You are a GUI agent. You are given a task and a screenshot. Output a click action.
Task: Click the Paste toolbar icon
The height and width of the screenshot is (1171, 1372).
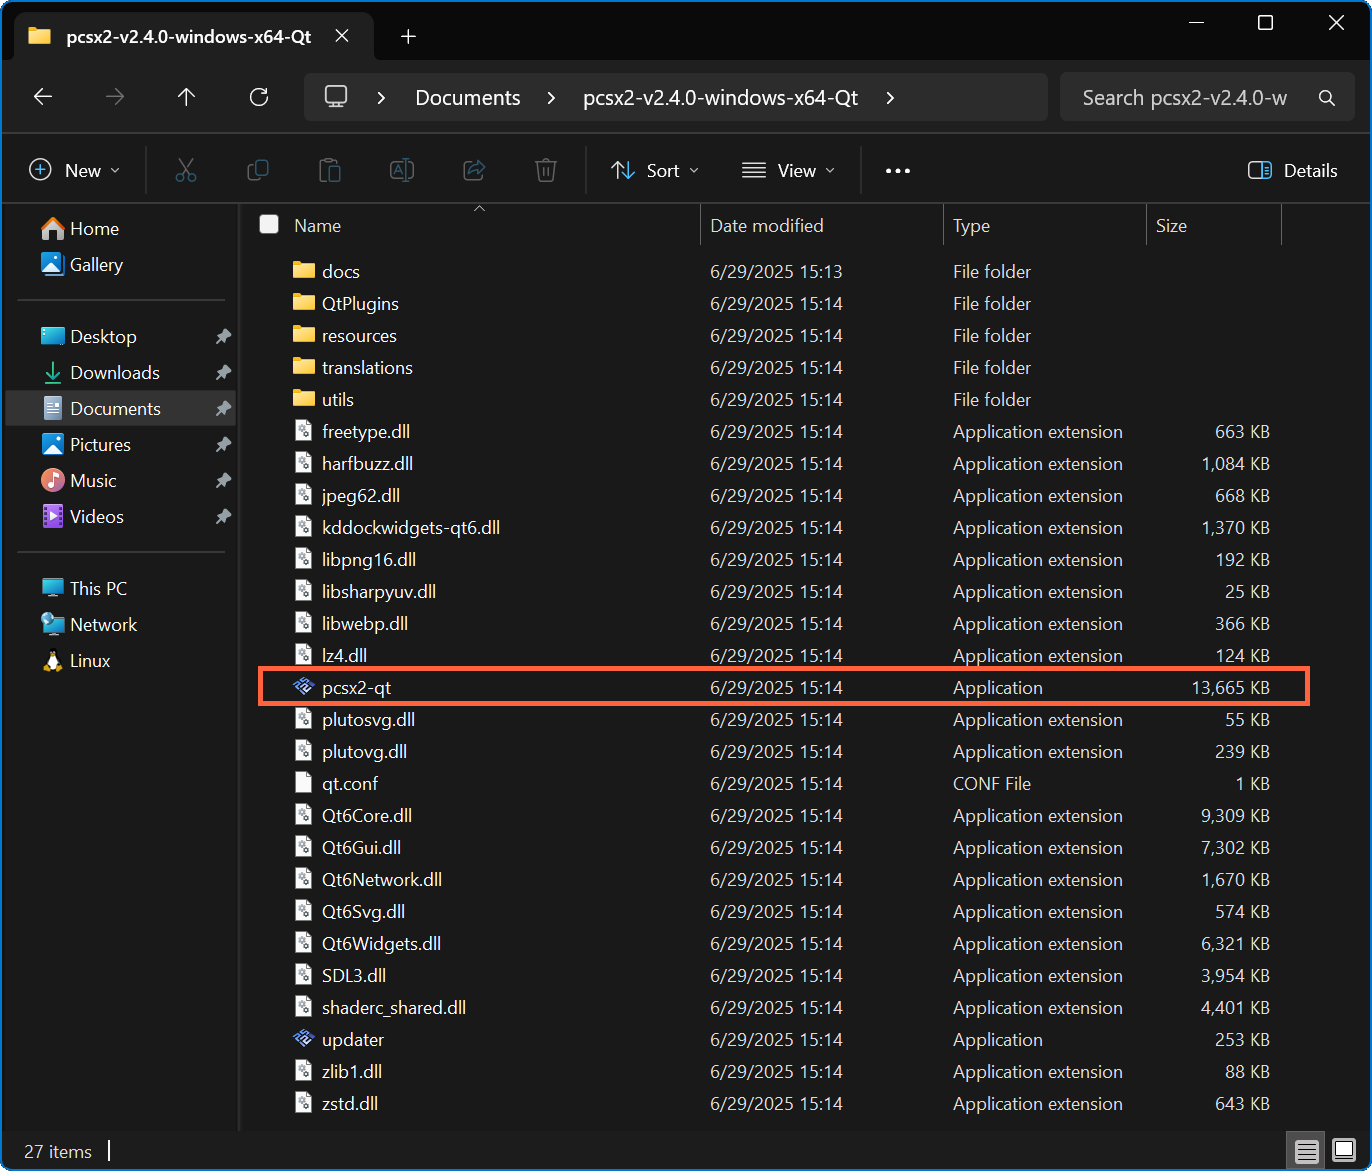point(330,170)
